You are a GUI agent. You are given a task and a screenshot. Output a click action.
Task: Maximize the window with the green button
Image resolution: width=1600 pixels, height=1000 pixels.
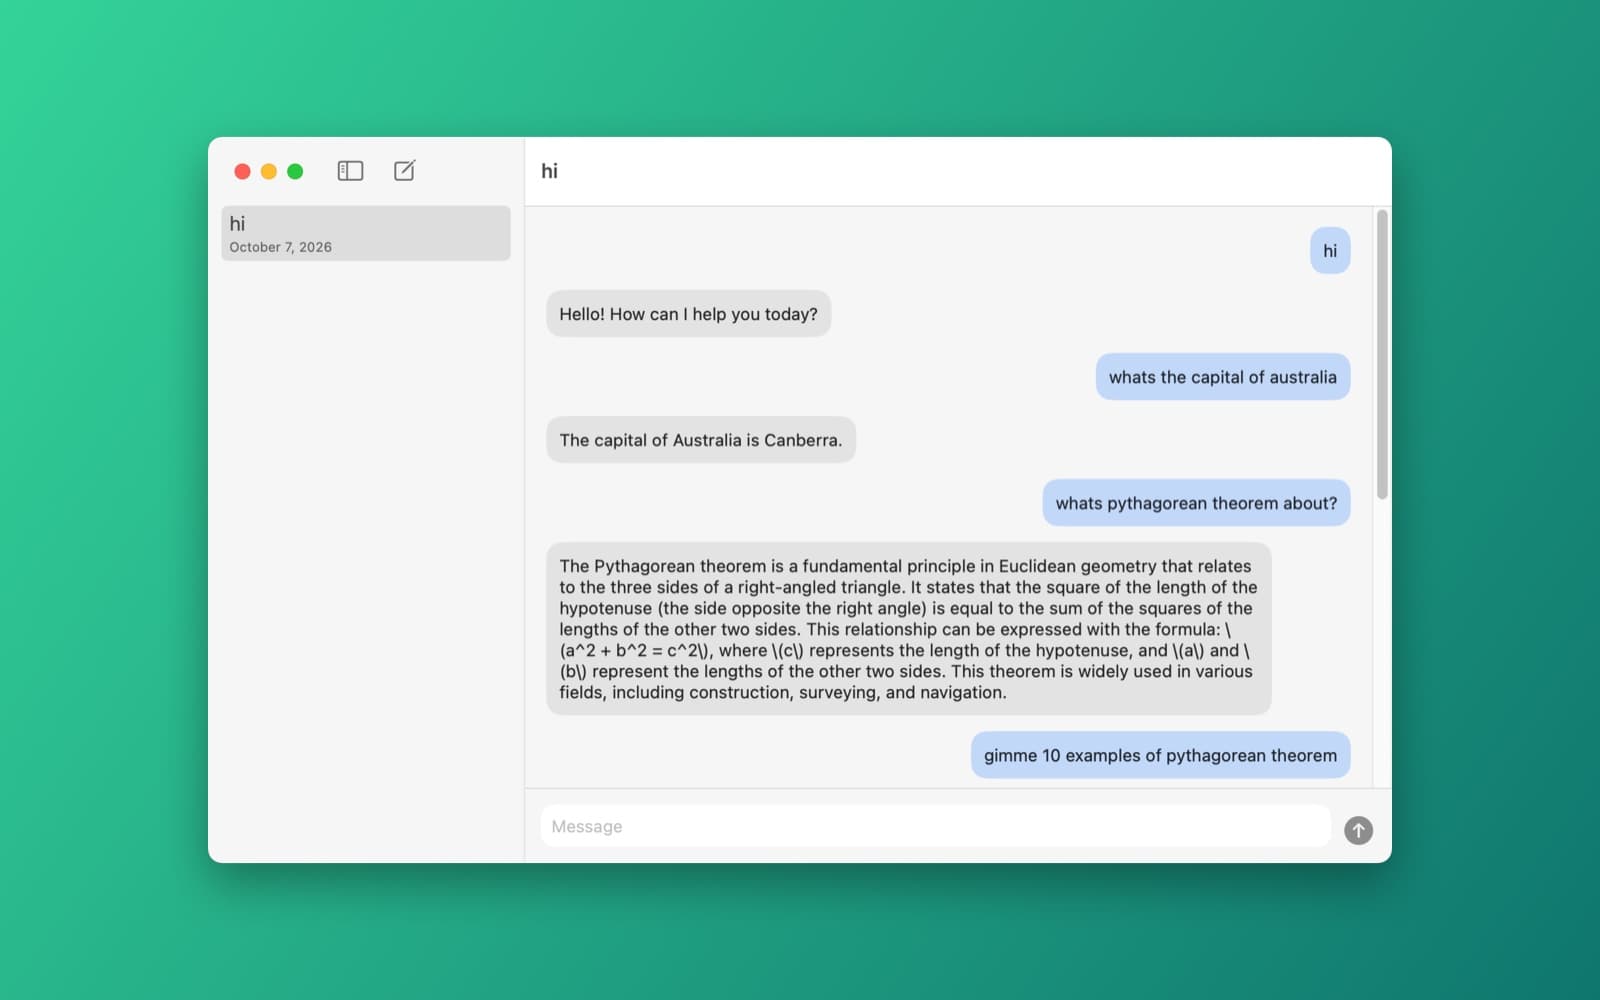pyautogui.click(x=295, y=171)
